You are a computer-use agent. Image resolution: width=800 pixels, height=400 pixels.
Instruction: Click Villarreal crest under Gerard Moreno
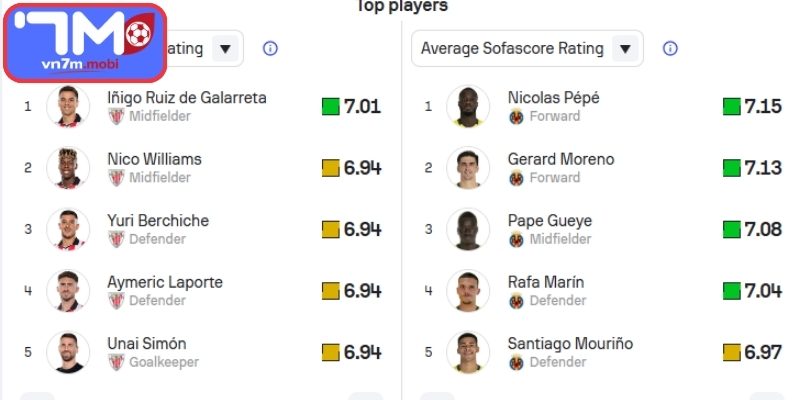516,178
